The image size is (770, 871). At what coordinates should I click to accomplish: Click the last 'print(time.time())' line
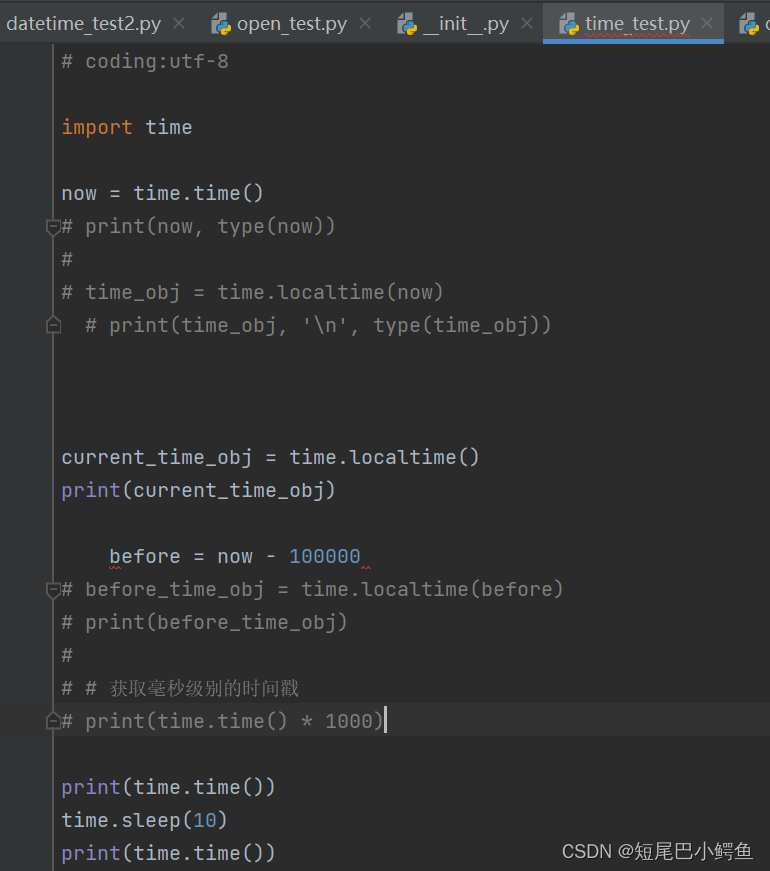168,853
